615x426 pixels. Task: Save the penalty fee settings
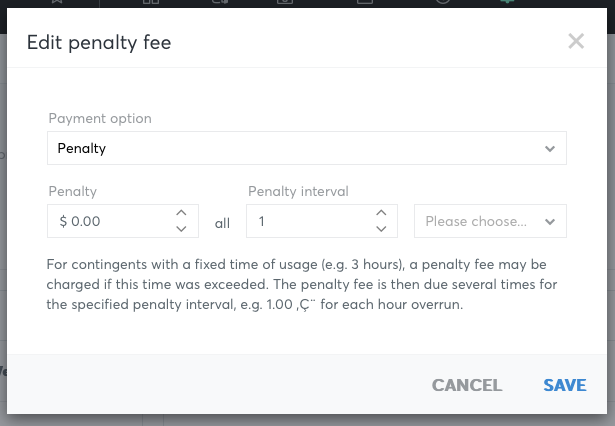coord(565,385)
